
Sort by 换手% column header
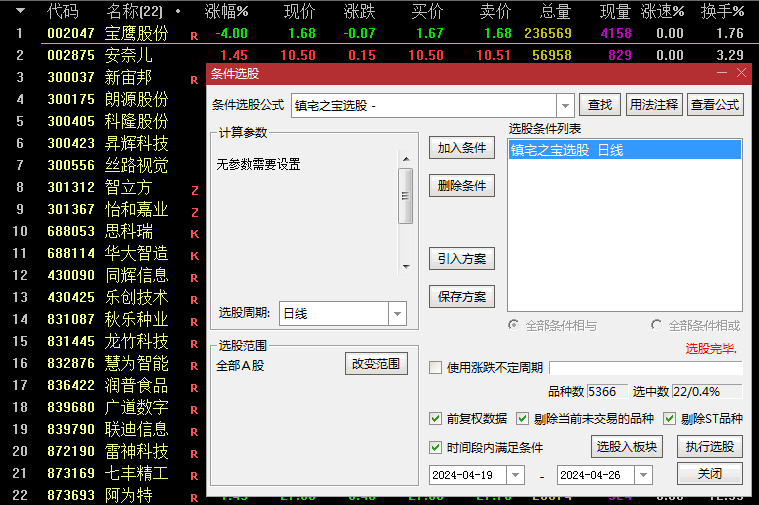point(722,11)
